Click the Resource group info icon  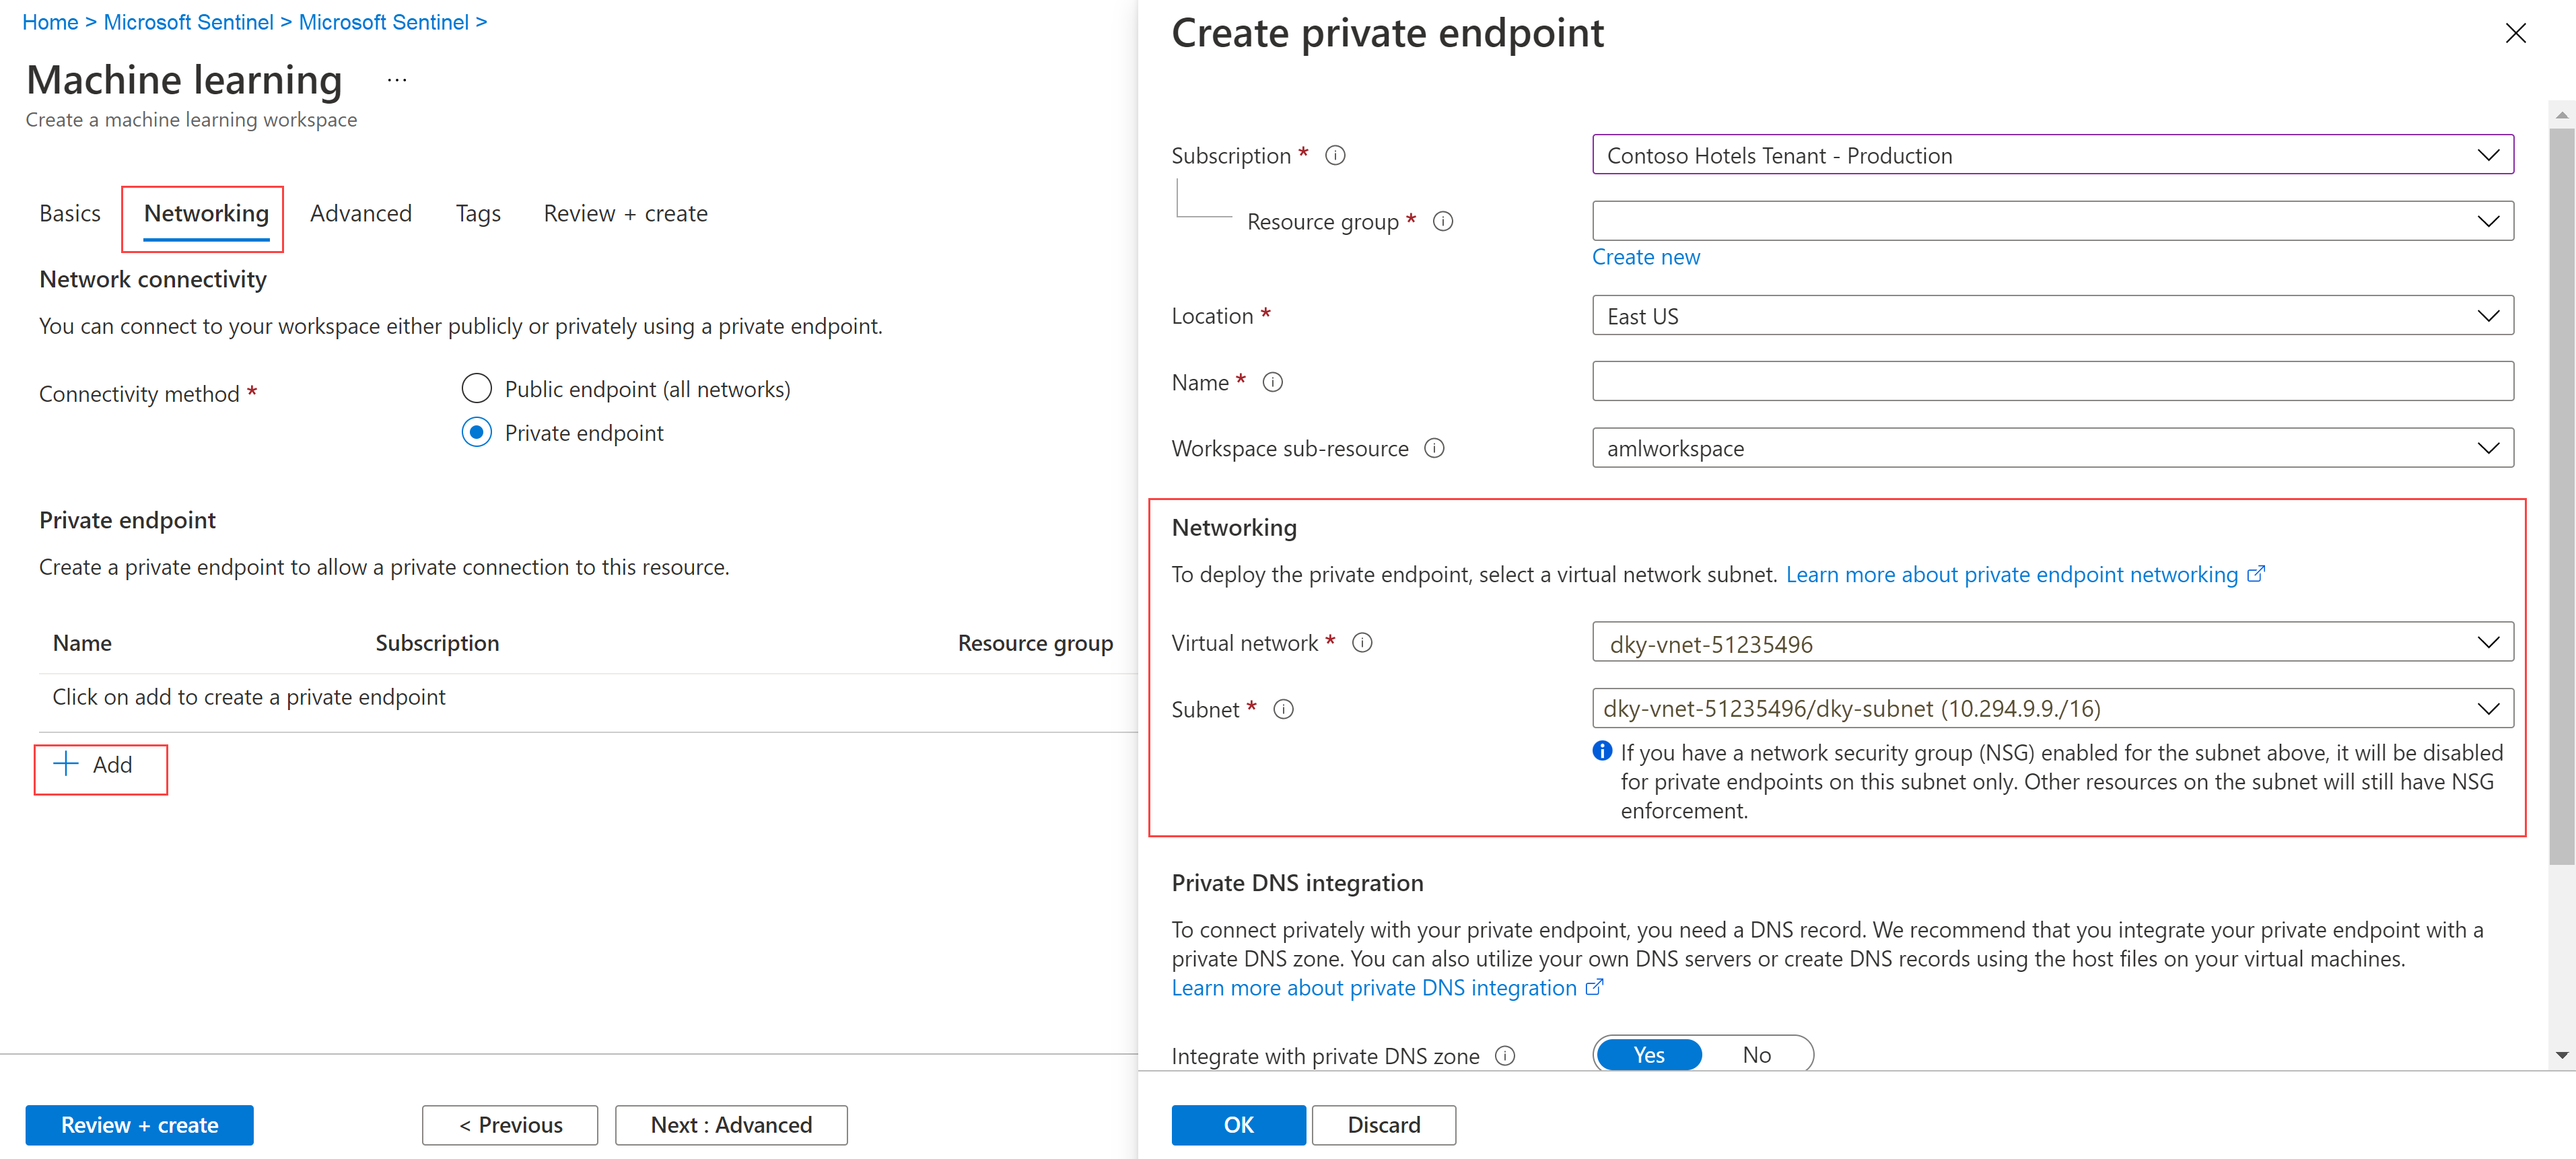pyautogui.click(x=1443, y=221)
